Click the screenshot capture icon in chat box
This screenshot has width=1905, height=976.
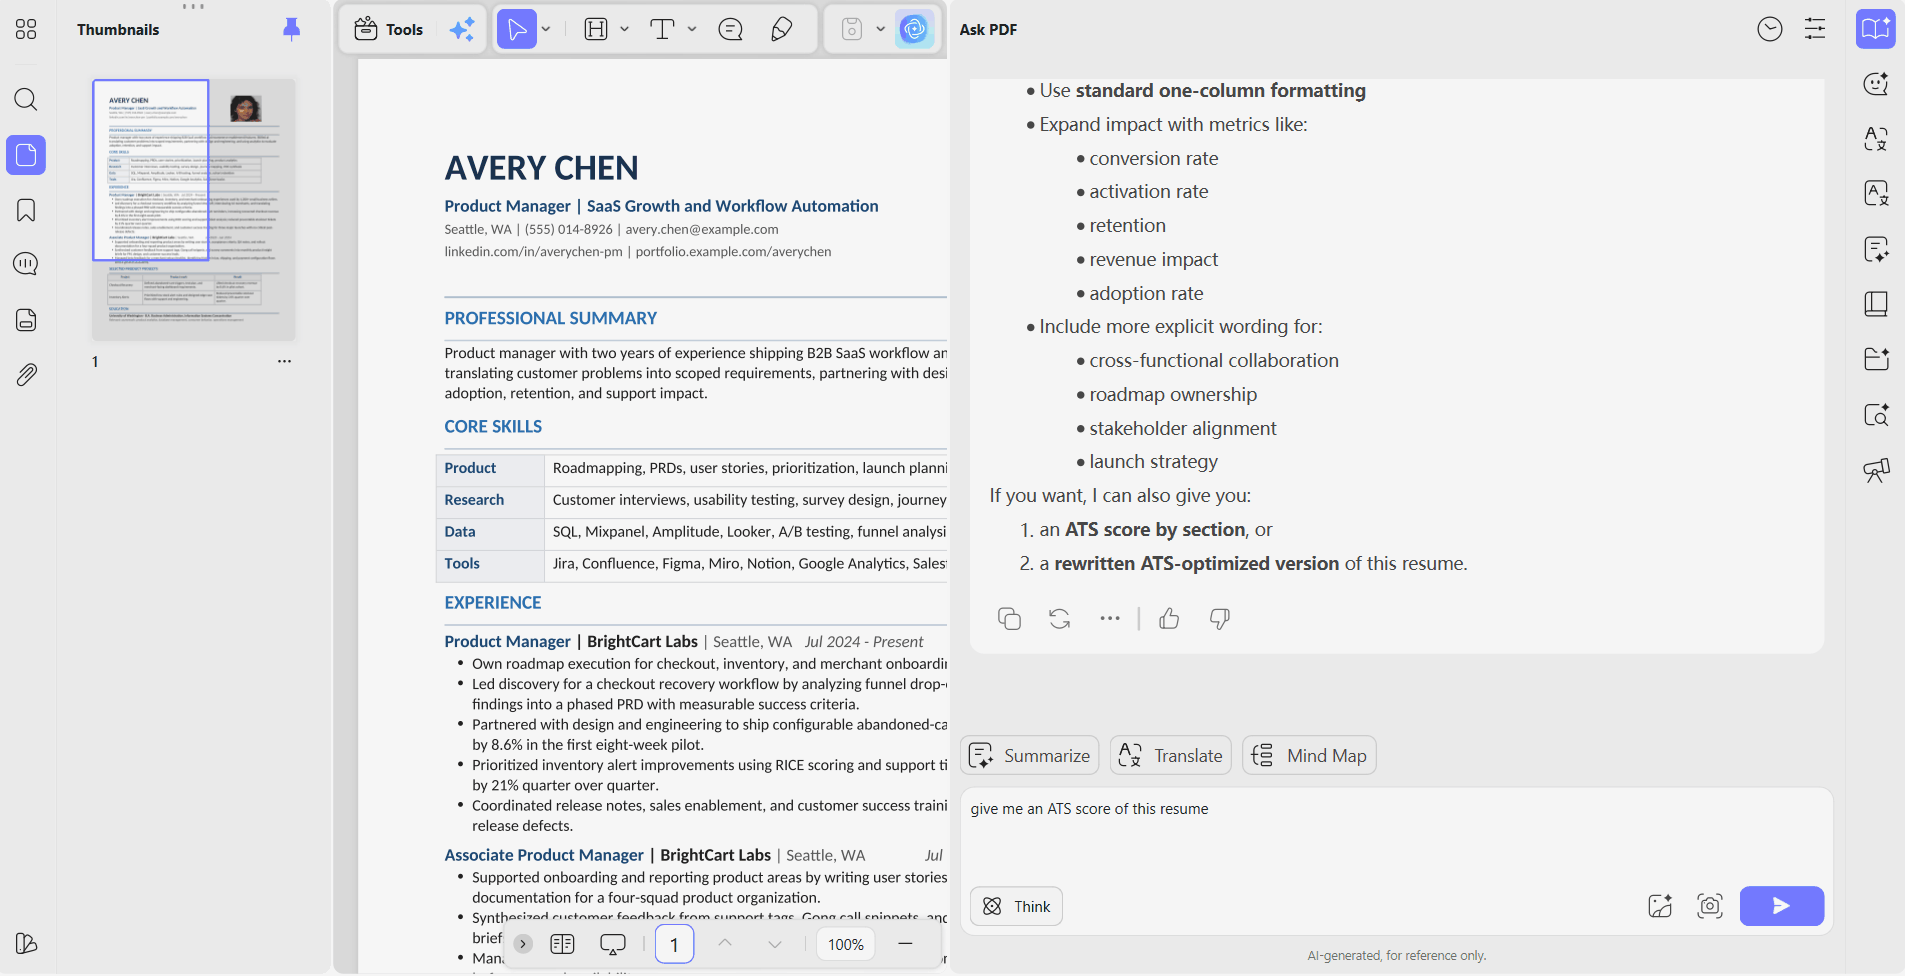(1710, 906)
